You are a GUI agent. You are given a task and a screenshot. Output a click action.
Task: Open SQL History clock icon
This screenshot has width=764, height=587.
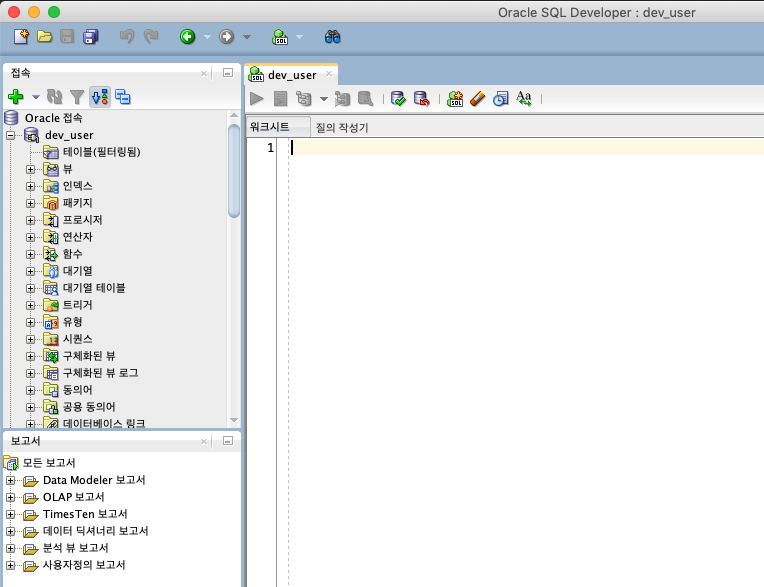(500, 99)
